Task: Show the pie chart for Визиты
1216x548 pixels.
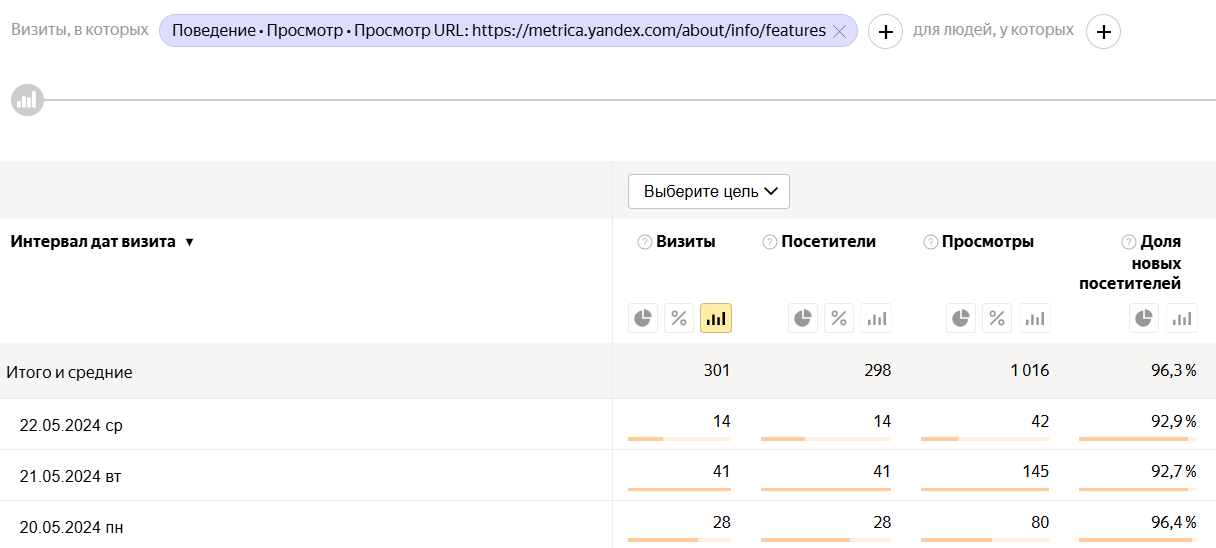Action: [x=643, y=318]
